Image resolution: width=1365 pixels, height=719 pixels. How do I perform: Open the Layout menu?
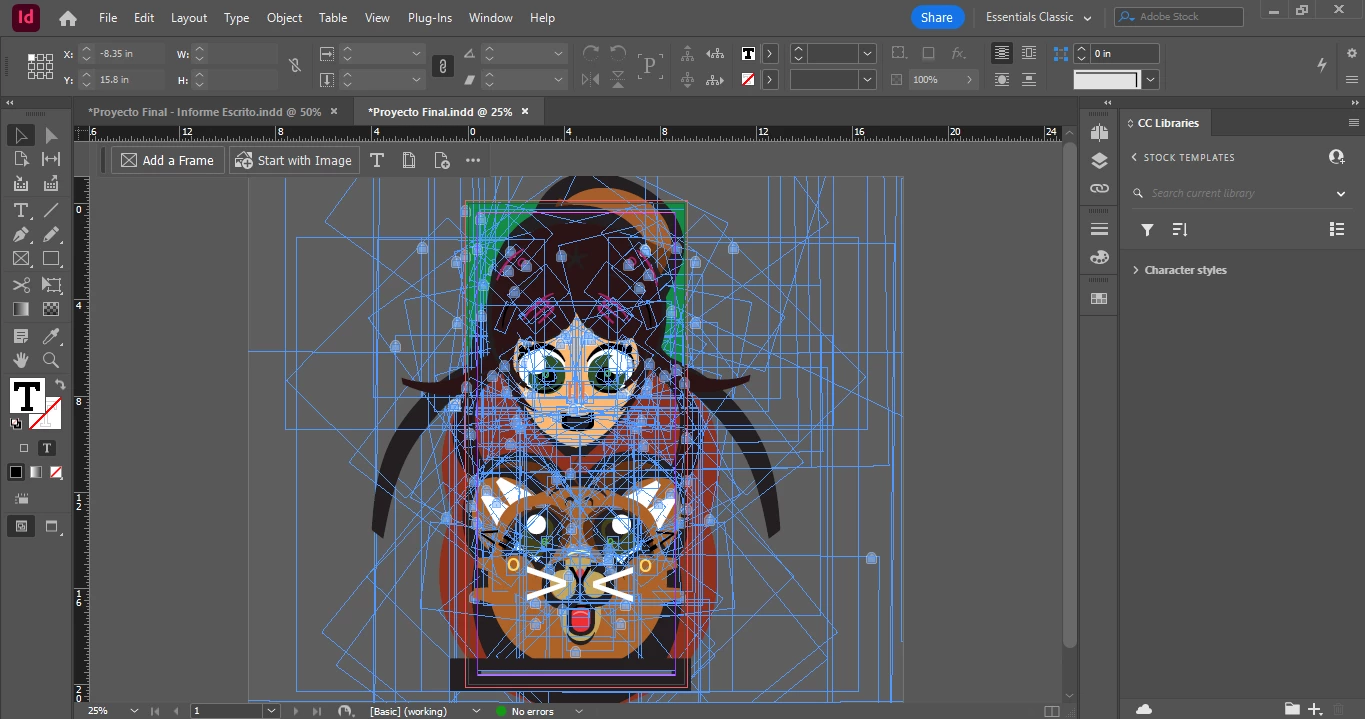click(x=189, y=18)
